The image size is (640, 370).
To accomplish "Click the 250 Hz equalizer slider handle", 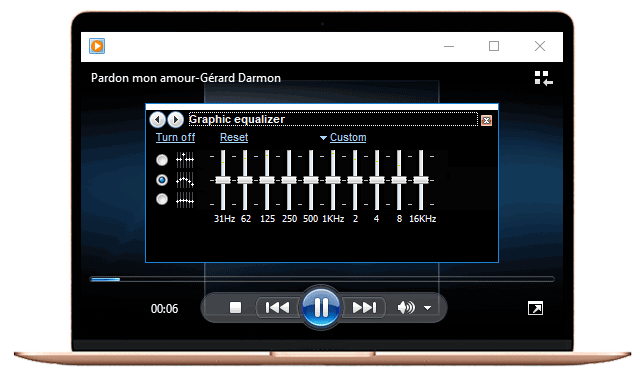I will click(x=289, y=180).
